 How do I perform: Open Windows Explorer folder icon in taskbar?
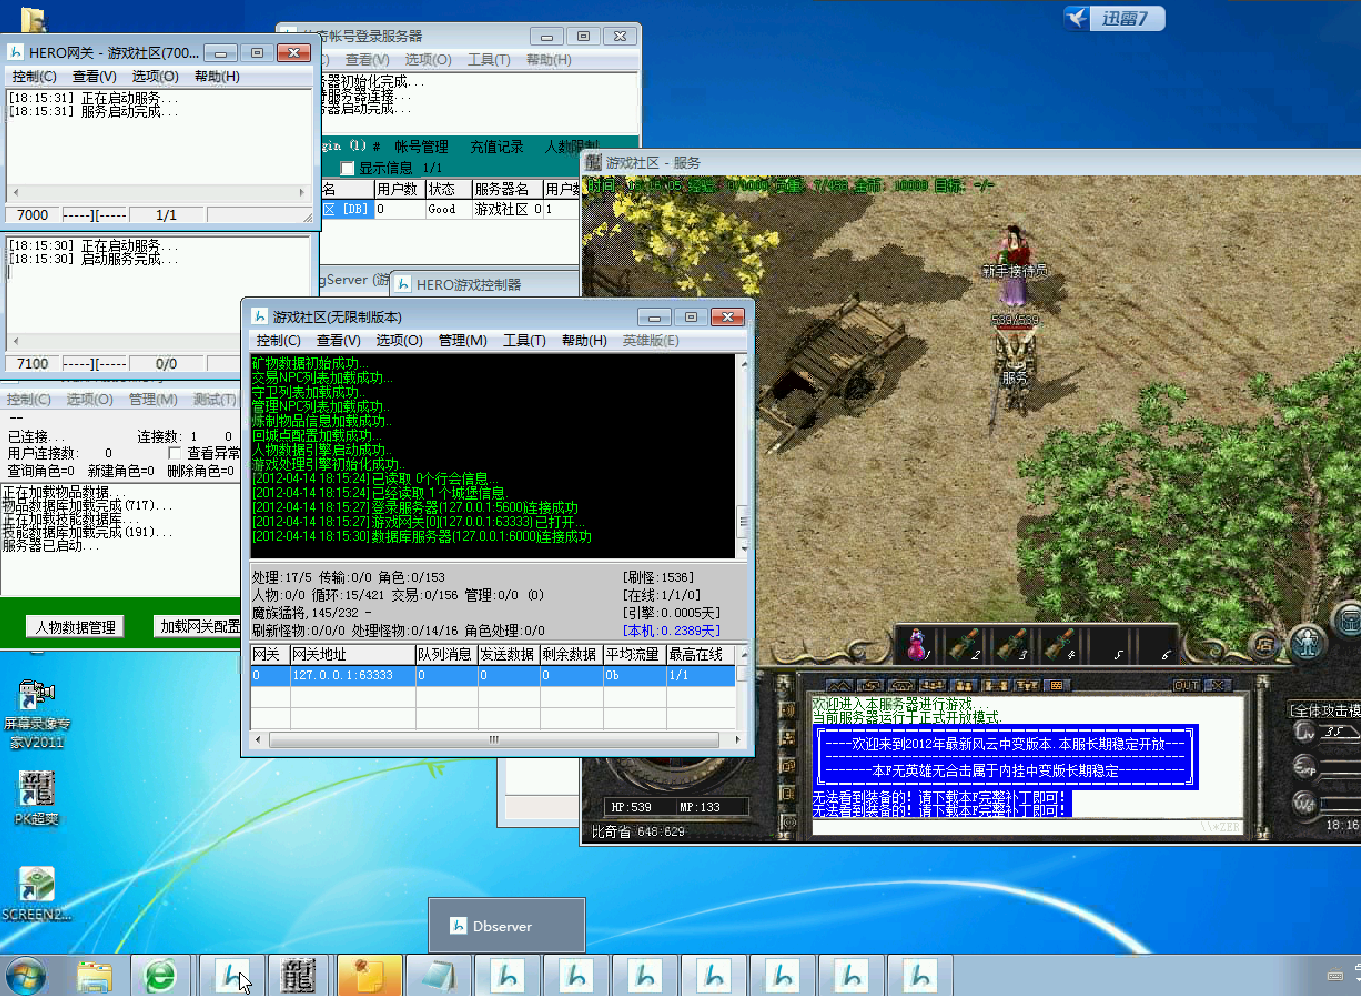point(94,975)
